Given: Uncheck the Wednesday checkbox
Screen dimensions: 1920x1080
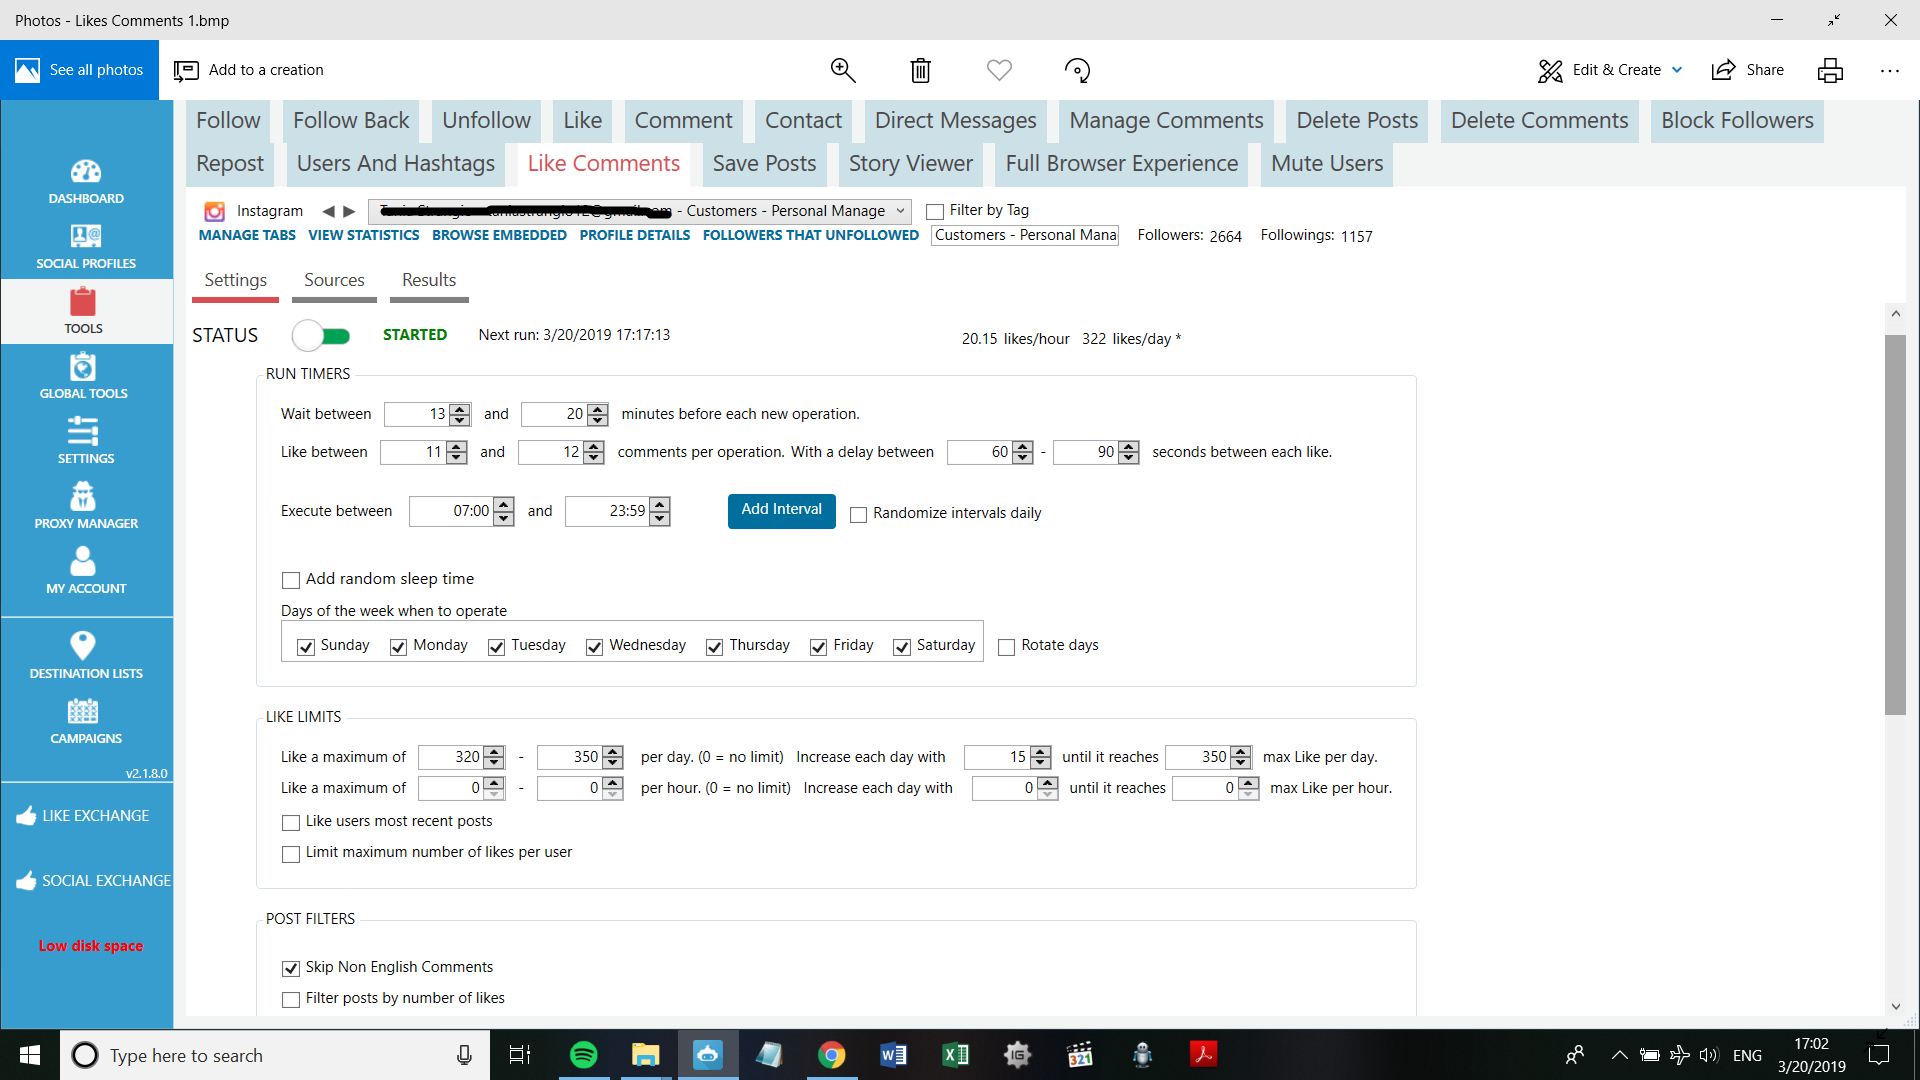Looking at the screenshot, I should [x=594, y=647].
